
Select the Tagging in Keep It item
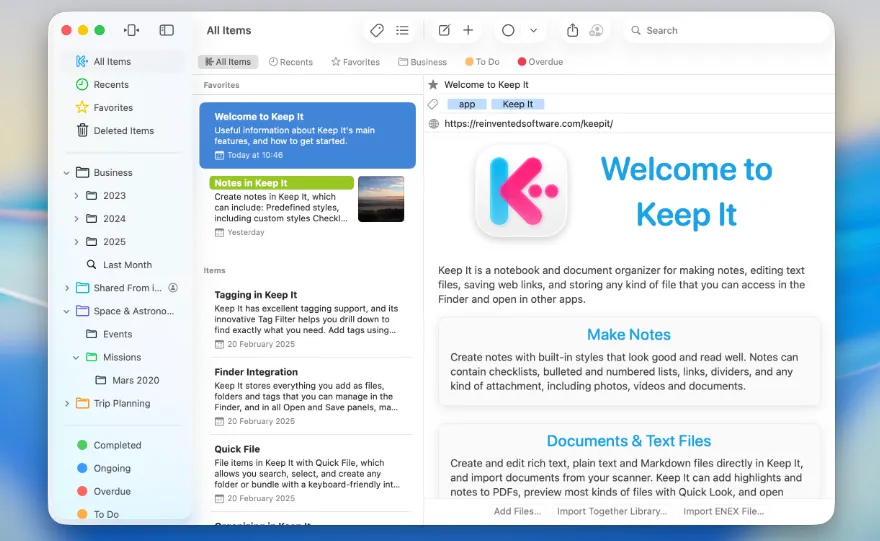point(308,319)
